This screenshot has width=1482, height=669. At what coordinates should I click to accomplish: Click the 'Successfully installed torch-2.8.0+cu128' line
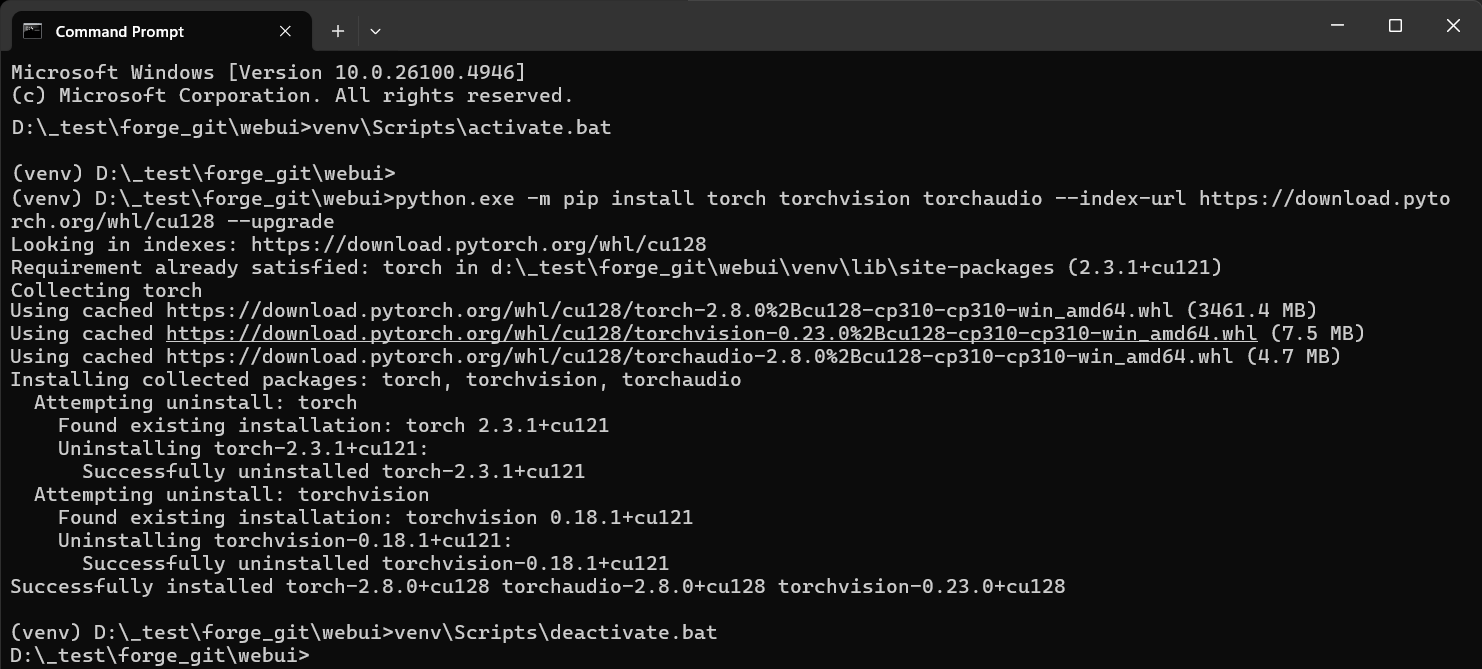tap(538, 587)
